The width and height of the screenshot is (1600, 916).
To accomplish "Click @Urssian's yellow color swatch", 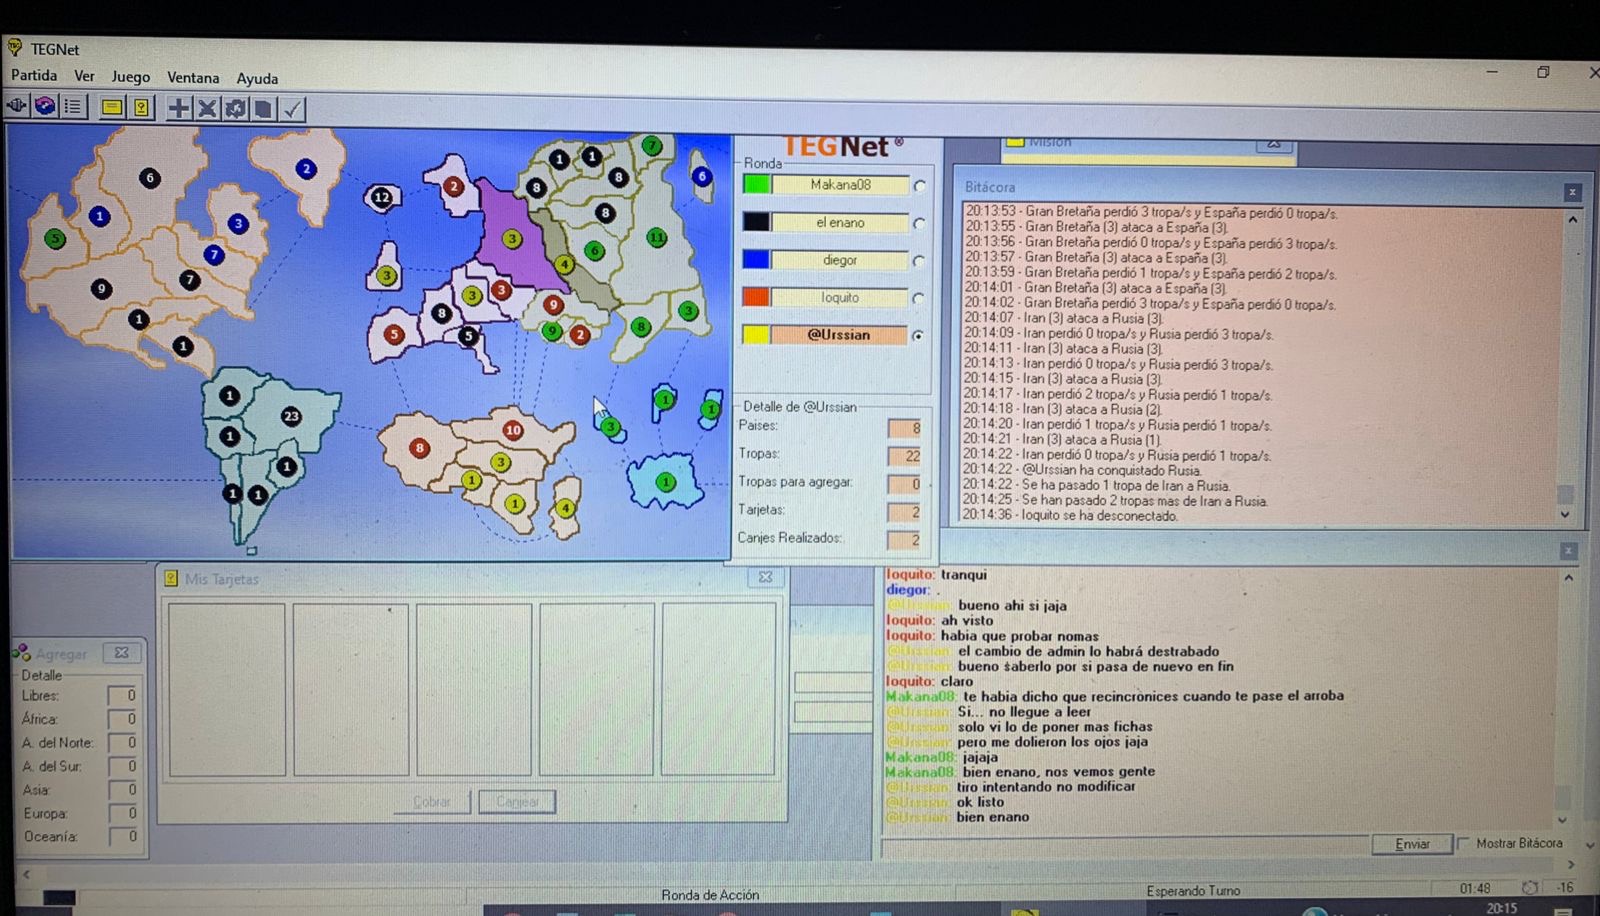I will (755, 334).
